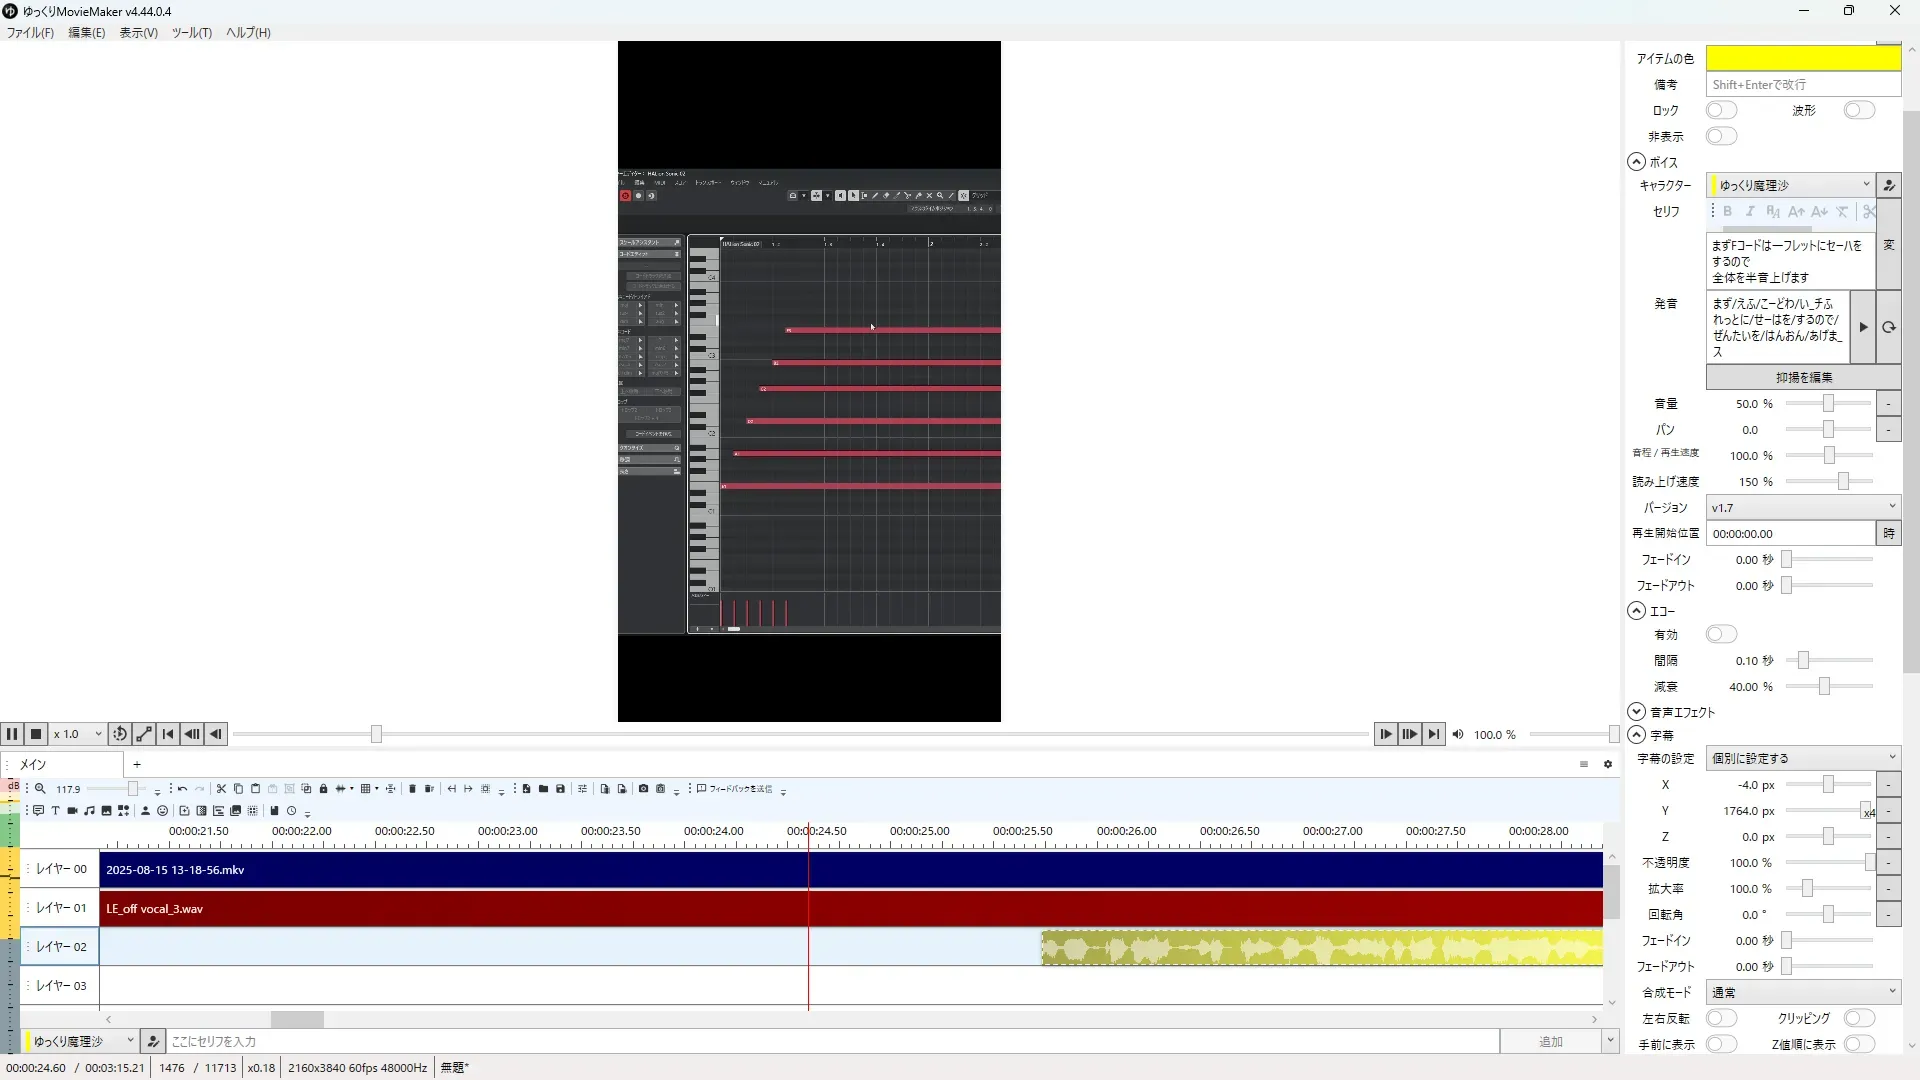
Task: Toggle the 波形 waveform switch
Action: [1858, 110]
